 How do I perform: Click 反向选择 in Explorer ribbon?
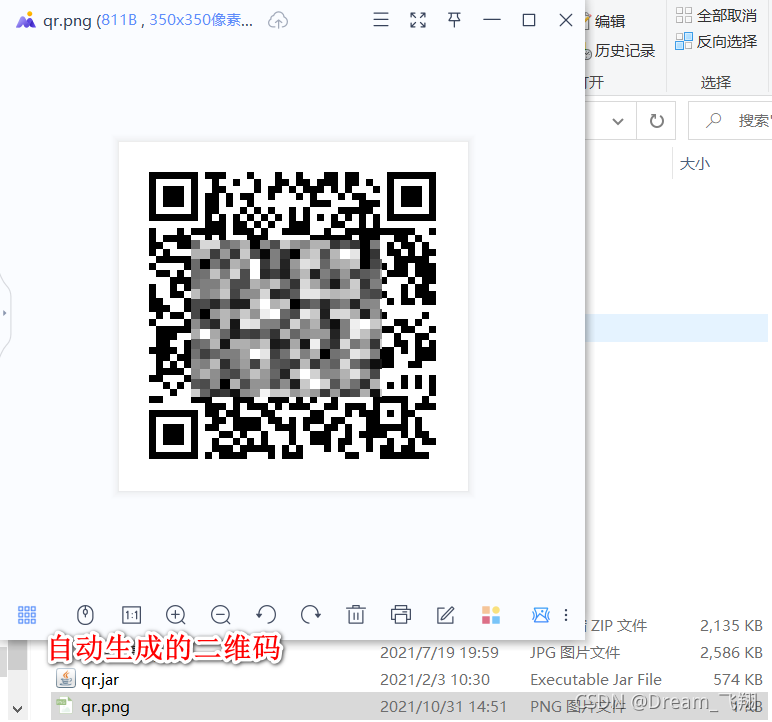pos(716,41)
